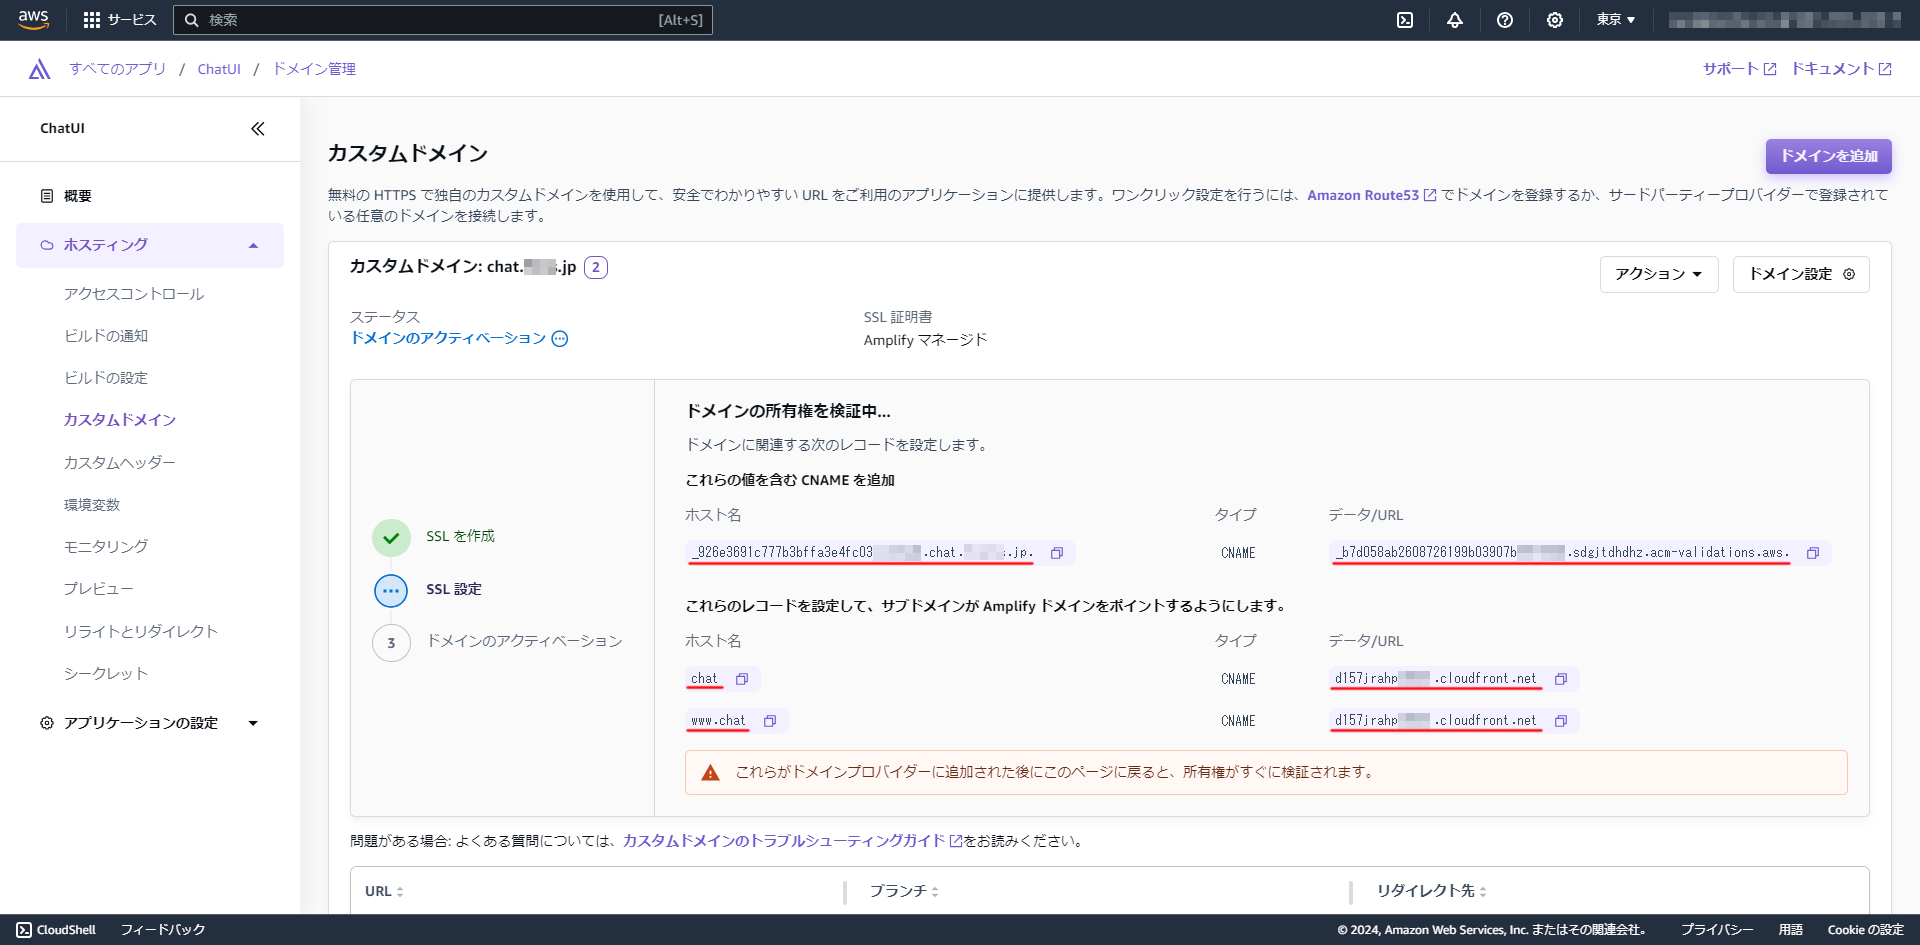Copy the cloudfront value for chat row

tap(1561, 679)
